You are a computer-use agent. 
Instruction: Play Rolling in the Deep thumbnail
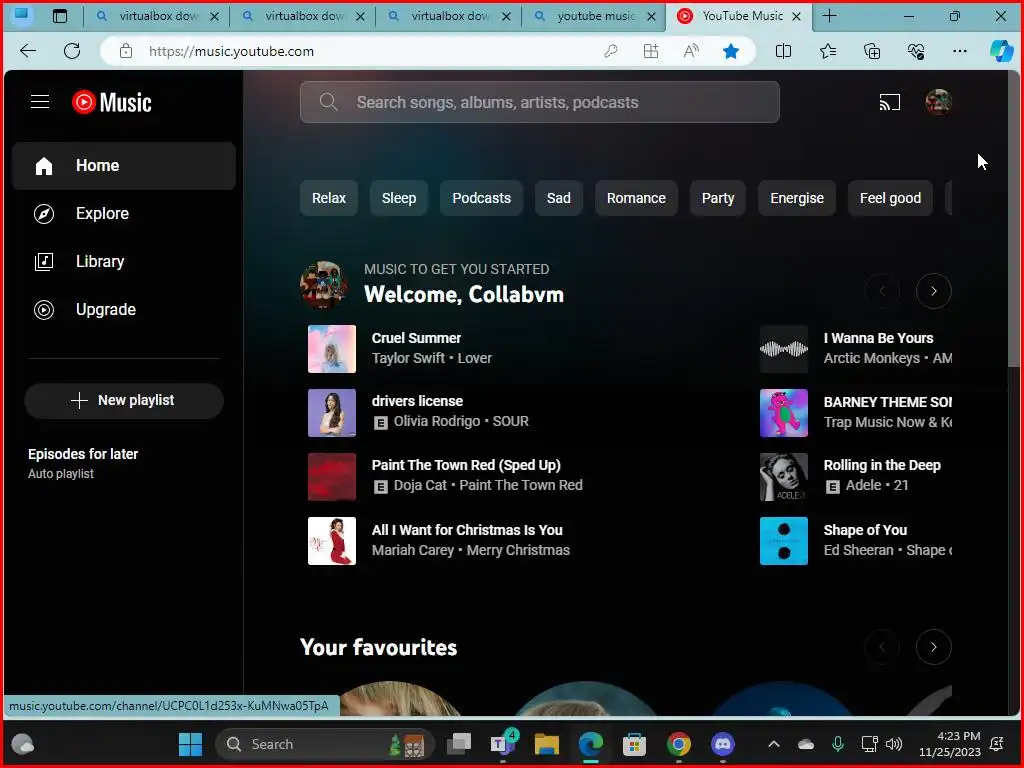[784, 477]
